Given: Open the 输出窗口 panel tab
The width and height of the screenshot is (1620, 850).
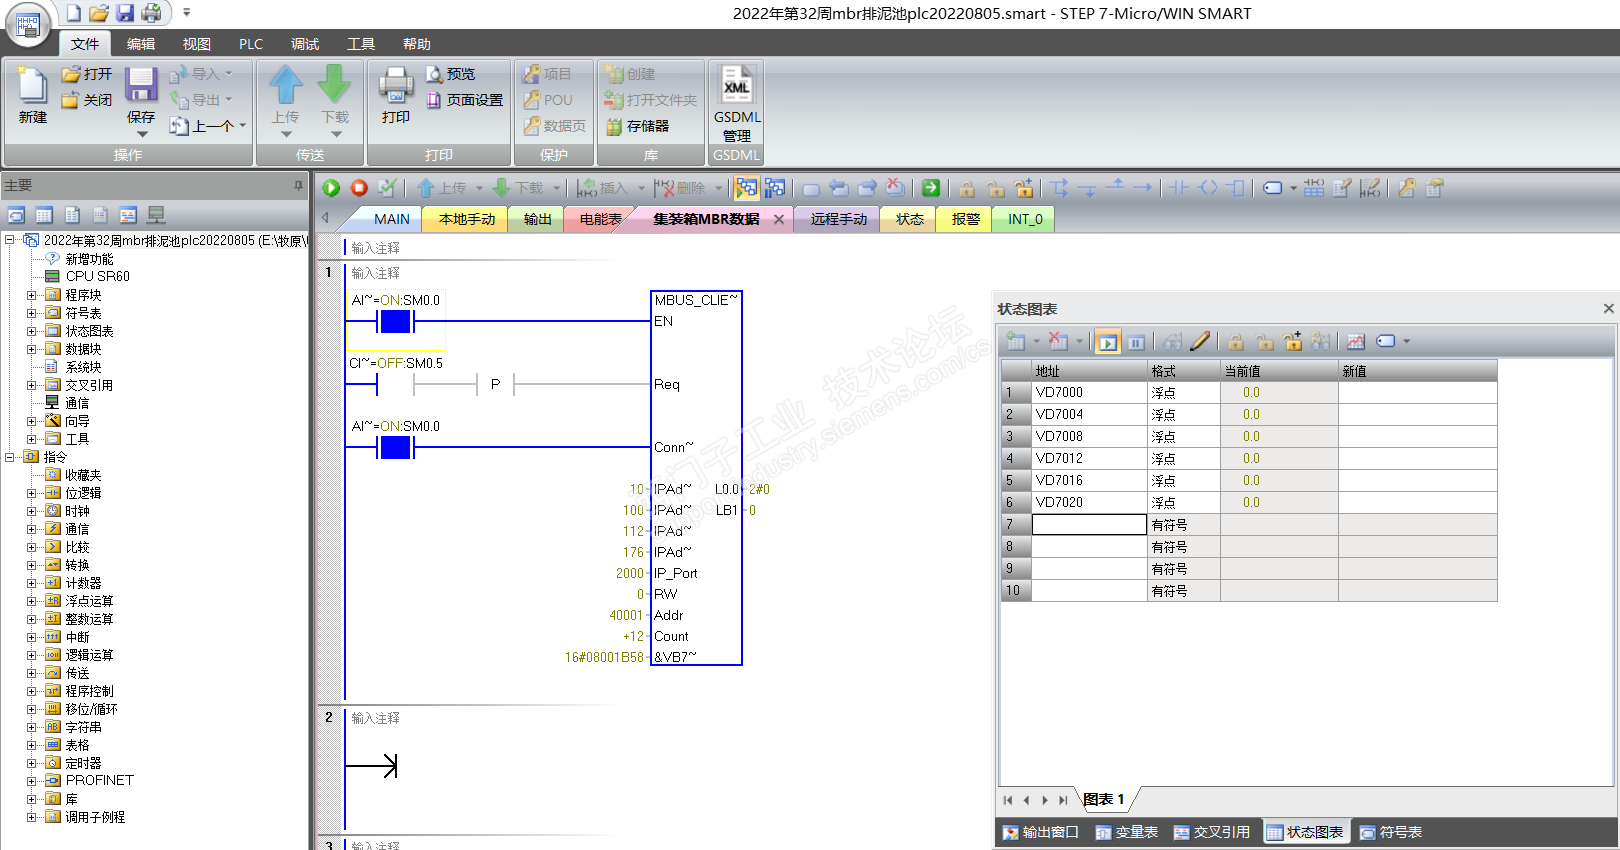Looking at the screenshot, I should coord(1041,832).
